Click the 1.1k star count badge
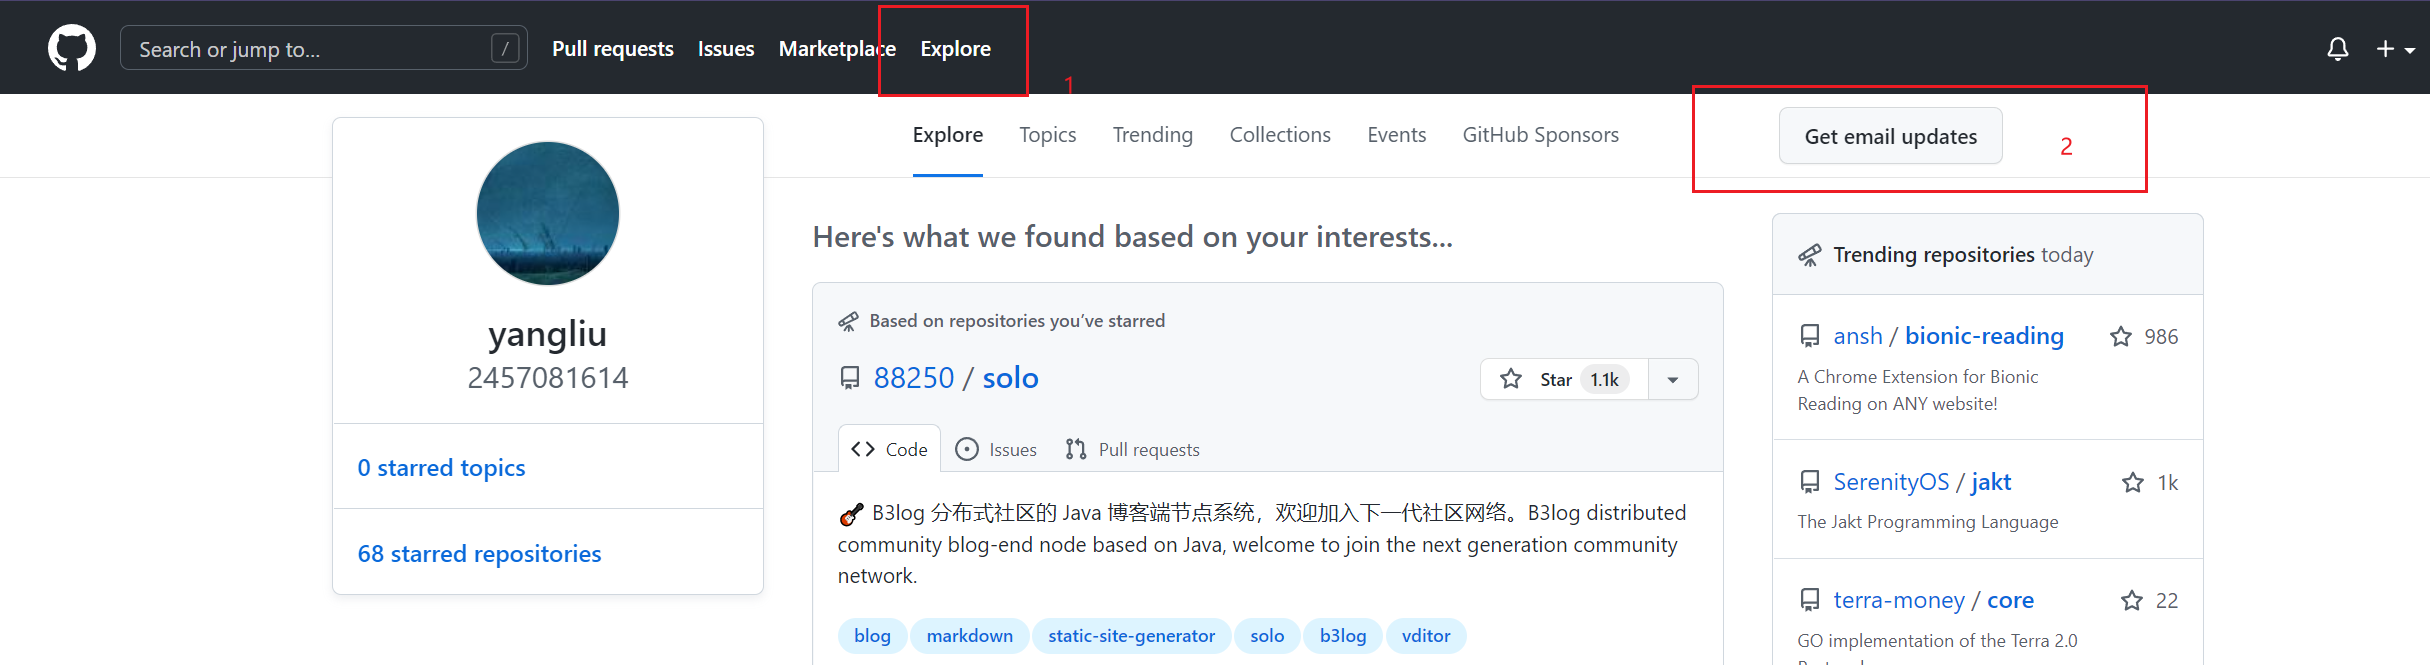 [1605, 379]
